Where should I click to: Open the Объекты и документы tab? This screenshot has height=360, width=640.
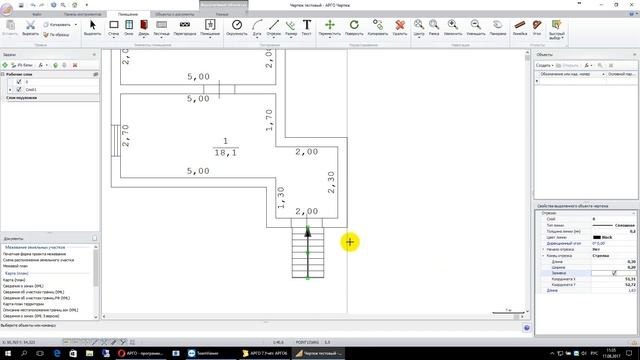174,14
